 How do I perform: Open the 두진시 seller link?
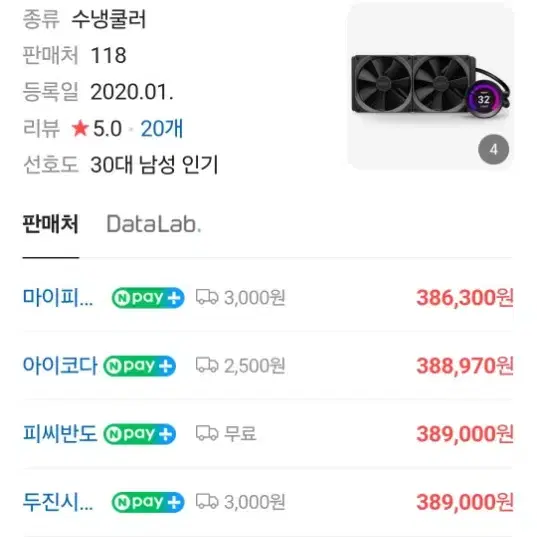point(58,502)
